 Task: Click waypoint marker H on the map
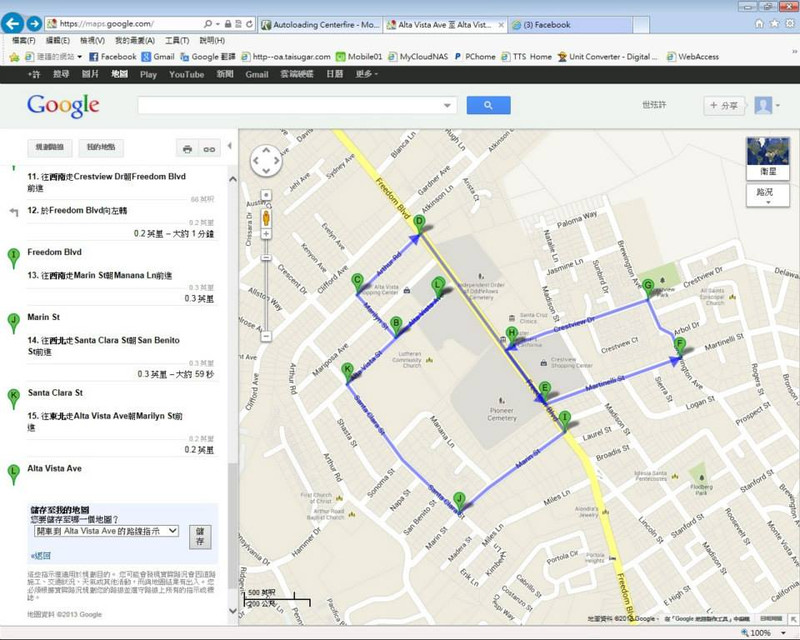click(511, 337)
